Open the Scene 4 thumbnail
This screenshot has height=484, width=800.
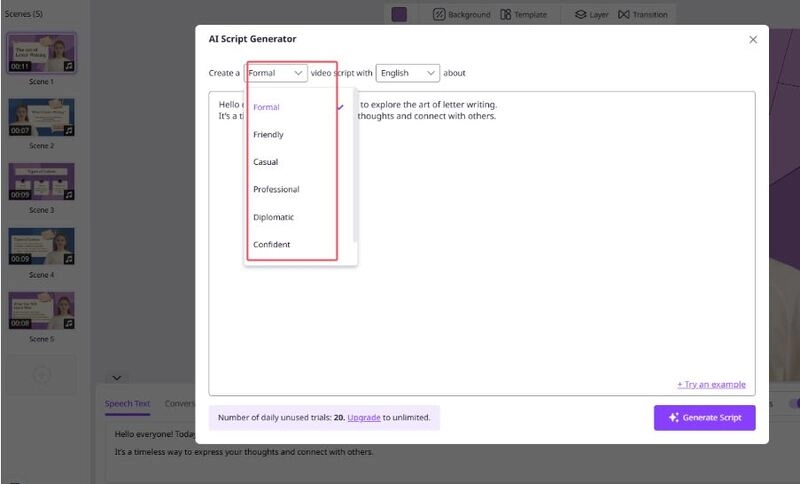click(41, 246)
